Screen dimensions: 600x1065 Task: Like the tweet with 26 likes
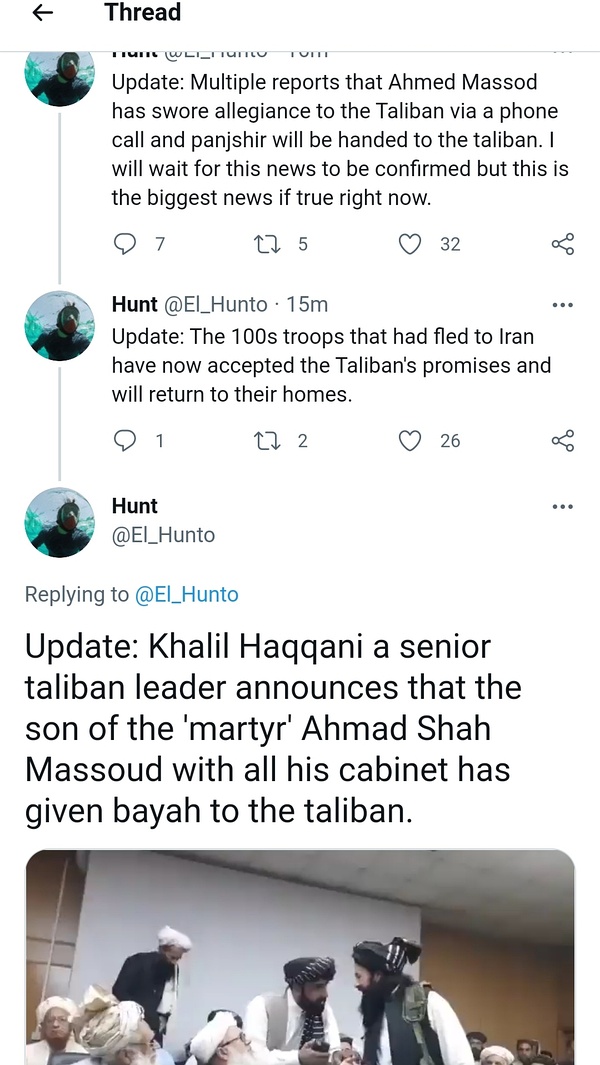pyautogui.click(x=410, y=440)
